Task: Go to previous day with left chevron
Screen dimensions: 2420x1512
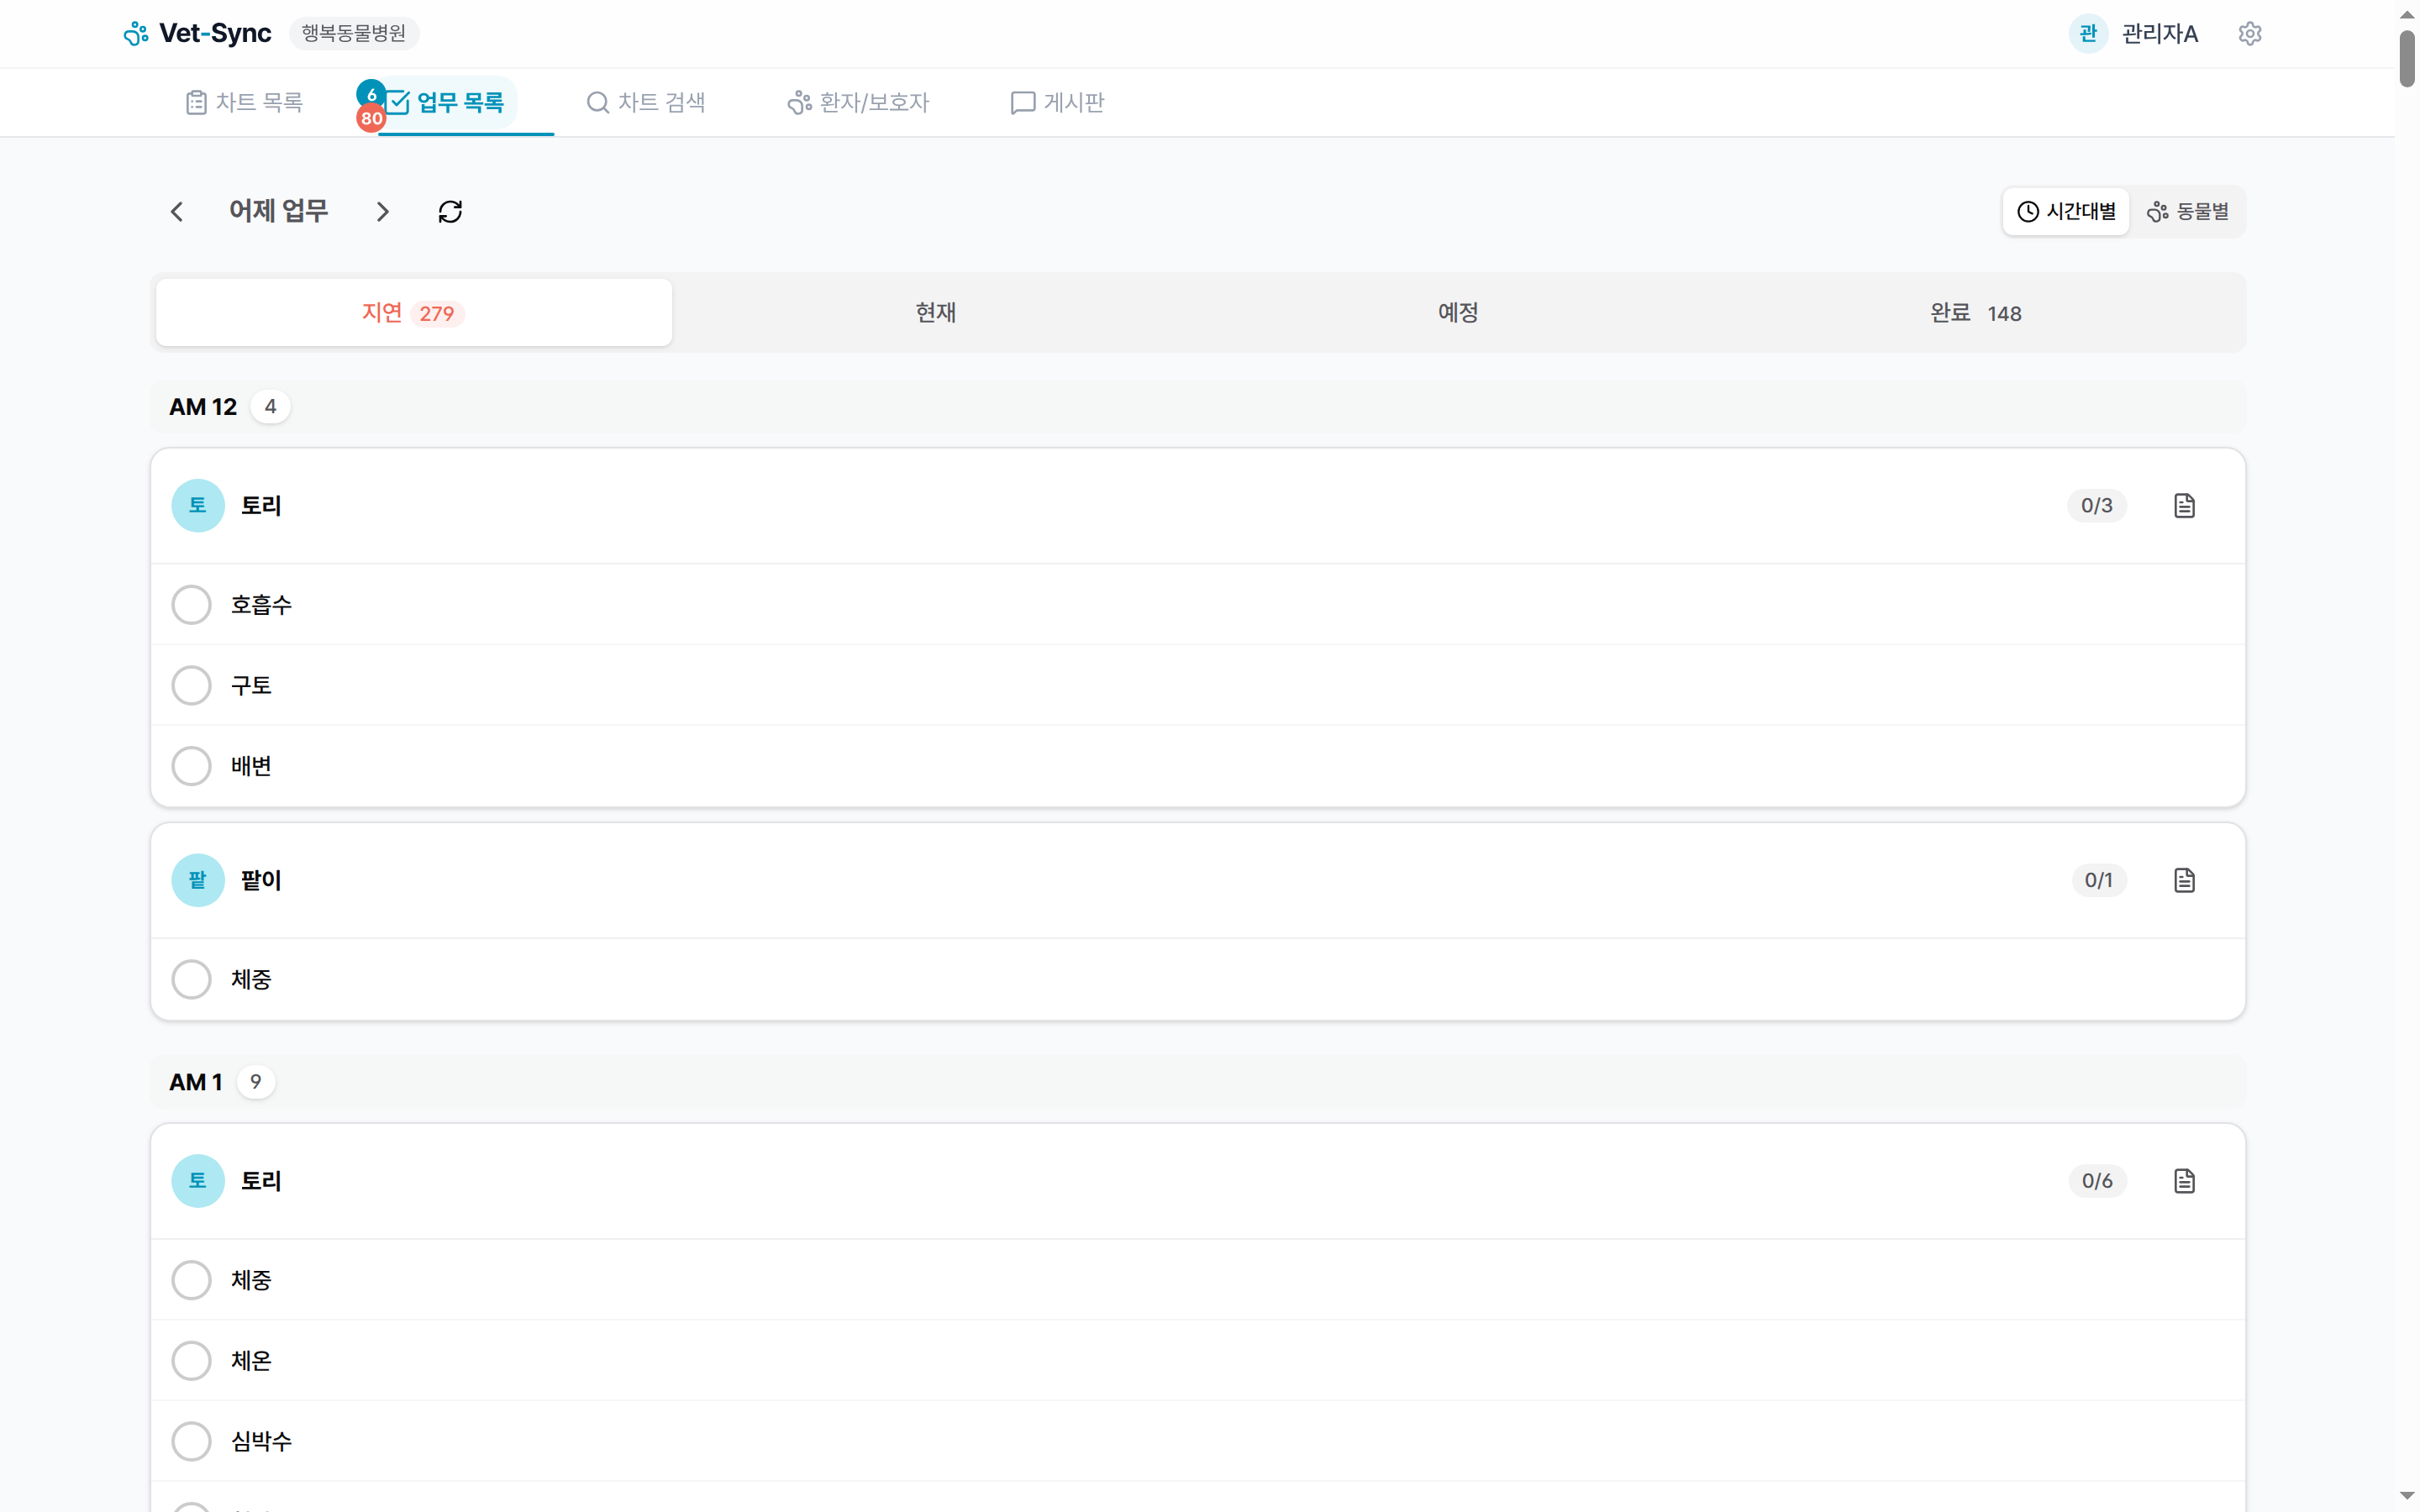Action: pos(177,211)
